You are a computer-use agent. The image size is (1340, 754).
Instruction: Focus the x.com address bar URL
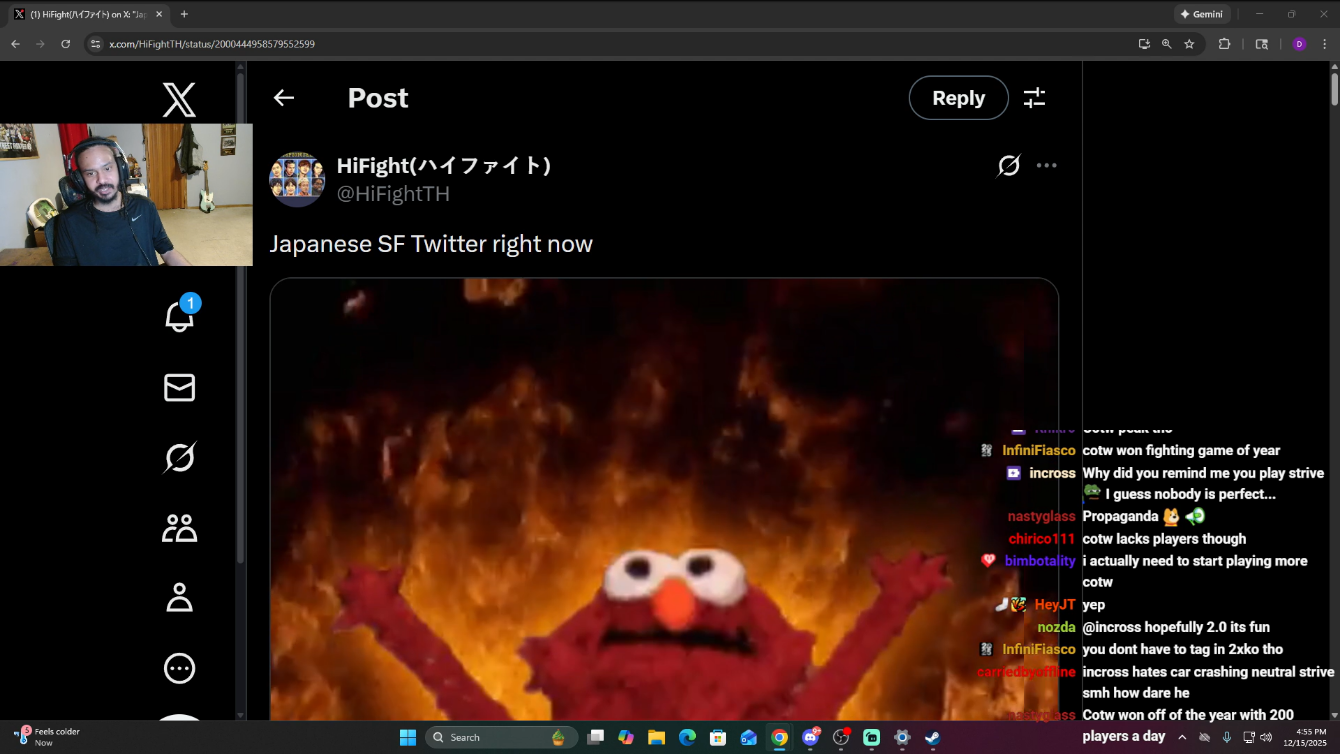[212, 44]
